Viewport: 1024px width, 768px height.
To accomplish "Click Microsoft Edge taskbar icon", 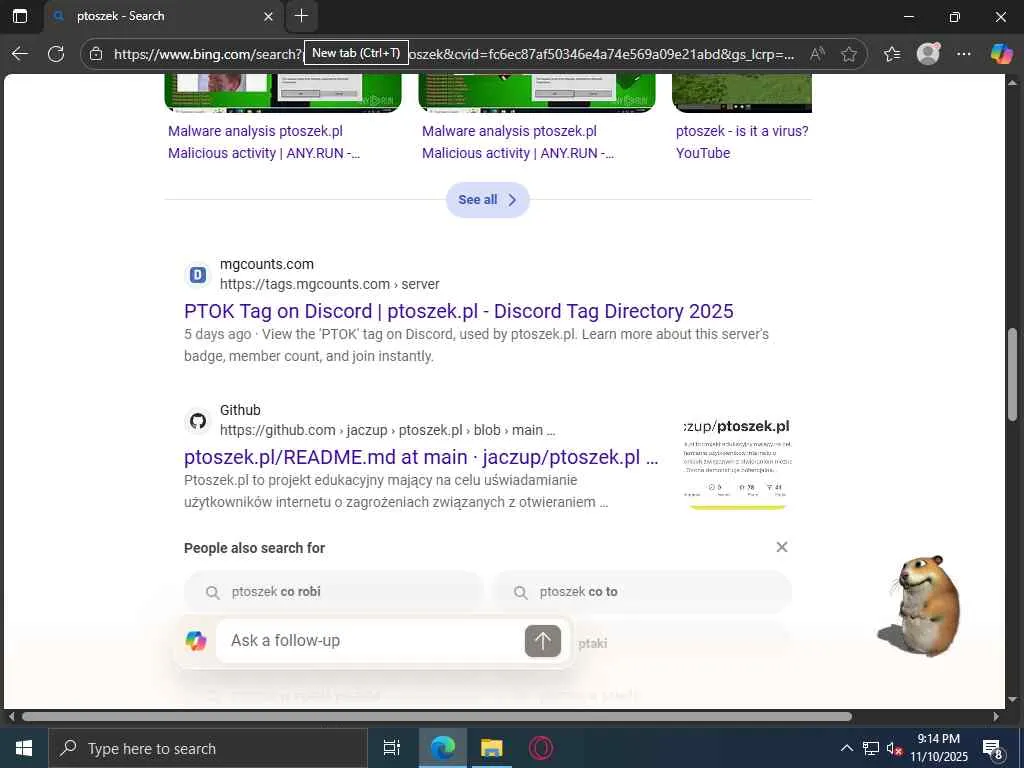I will [443, 748].
